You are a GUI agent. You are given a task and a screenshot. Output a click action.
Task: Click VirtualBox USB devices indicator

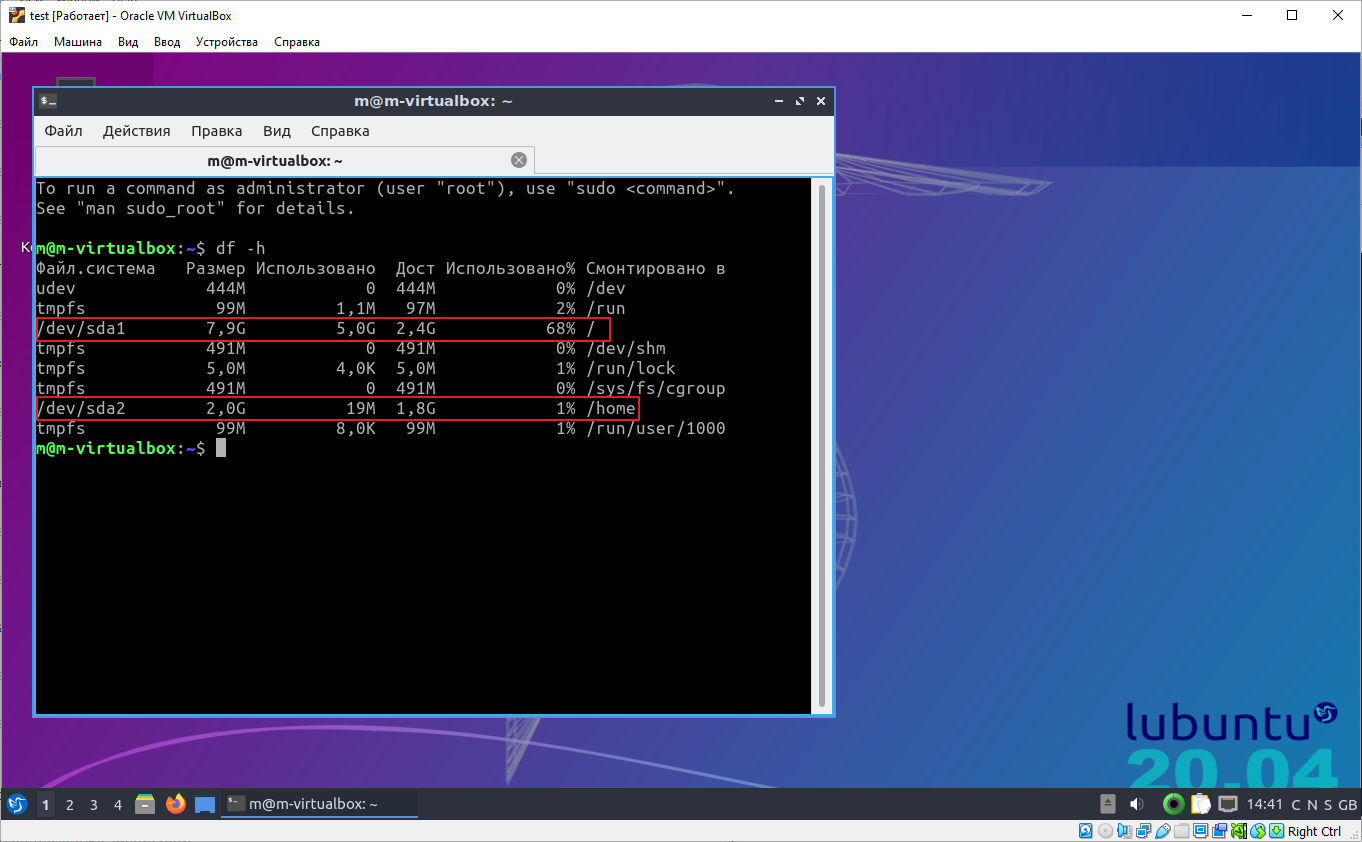coord(1162,831)
